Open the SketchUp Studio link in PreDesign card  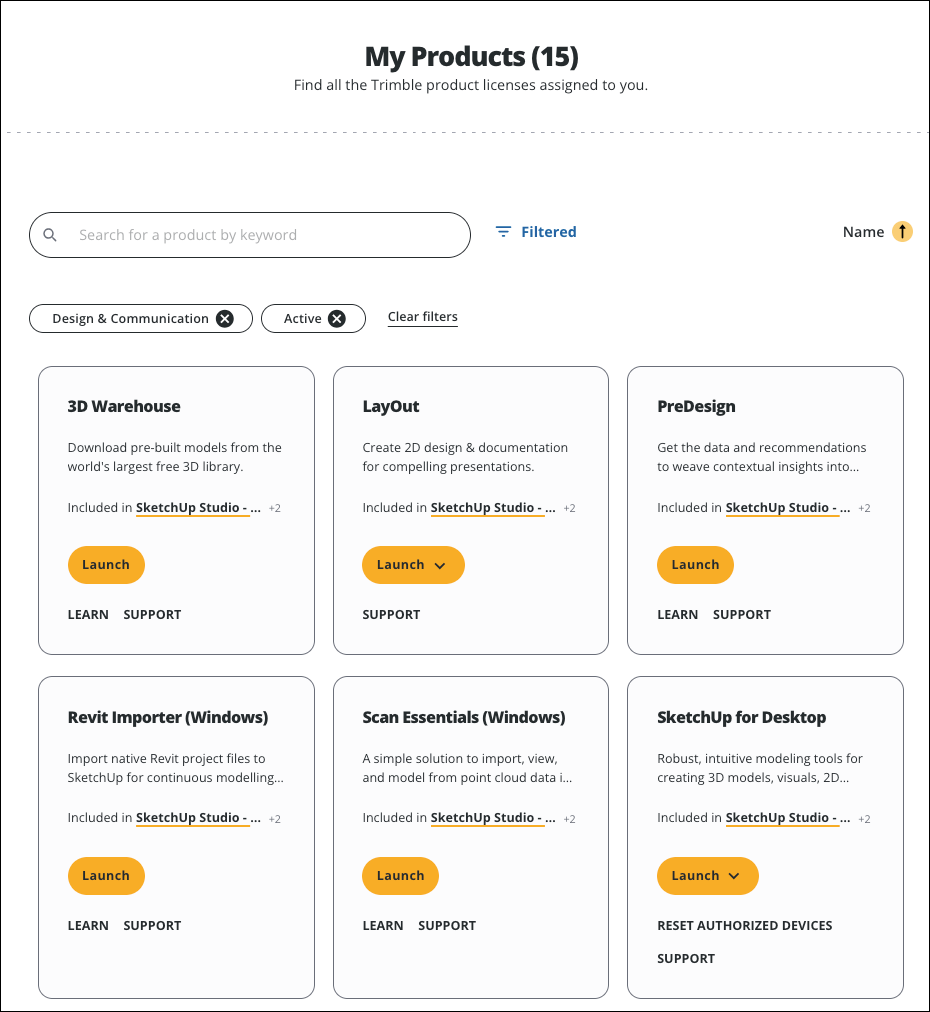(x=787, y=507)
